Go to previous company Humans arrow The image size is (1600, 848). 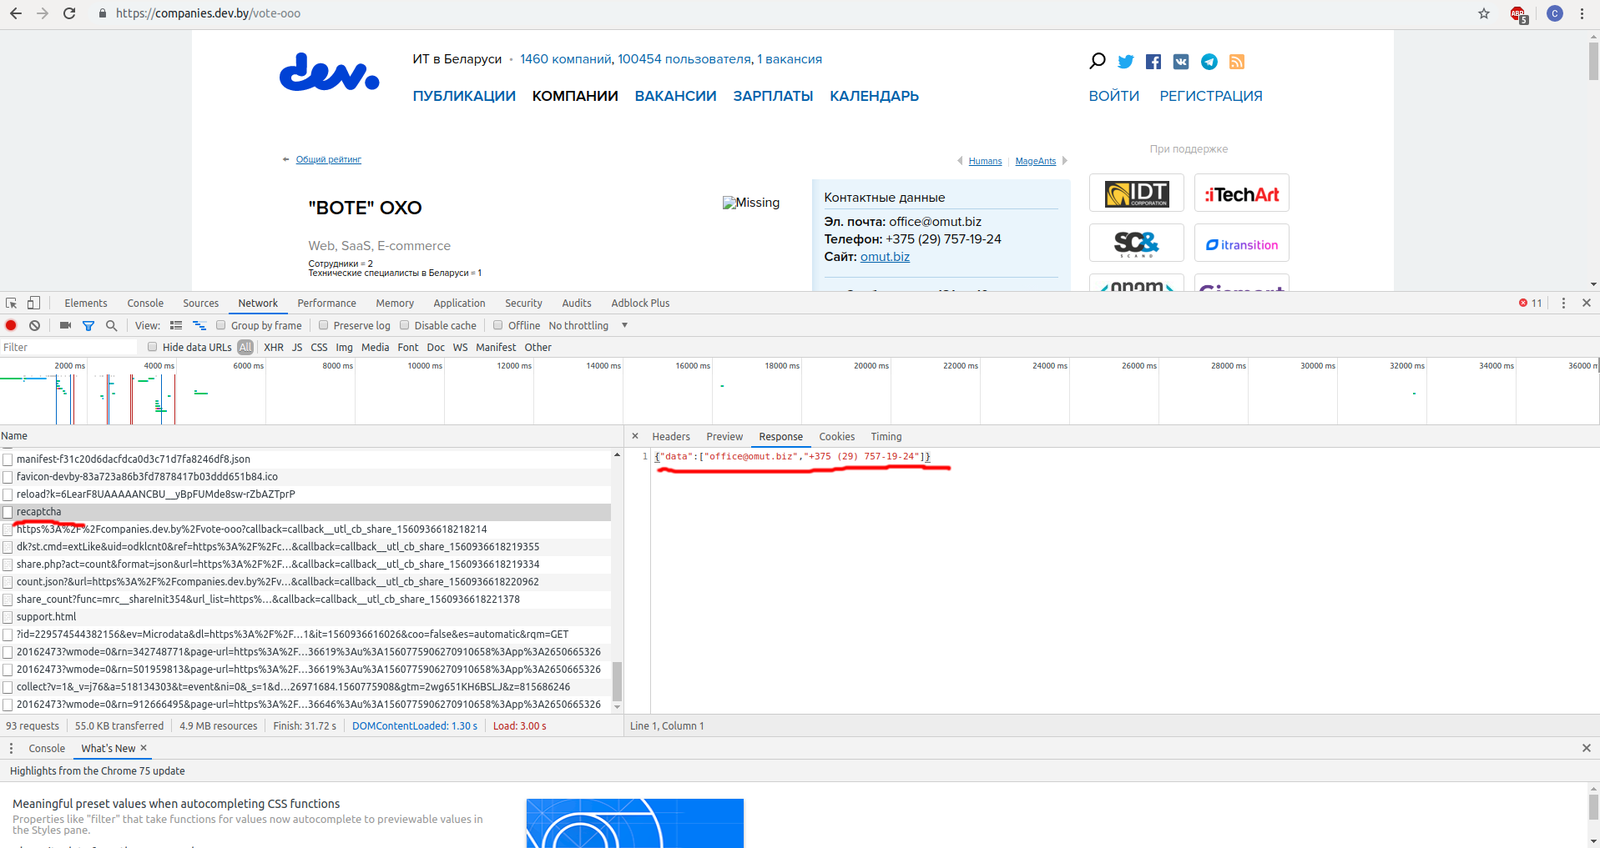click(960, 161)
